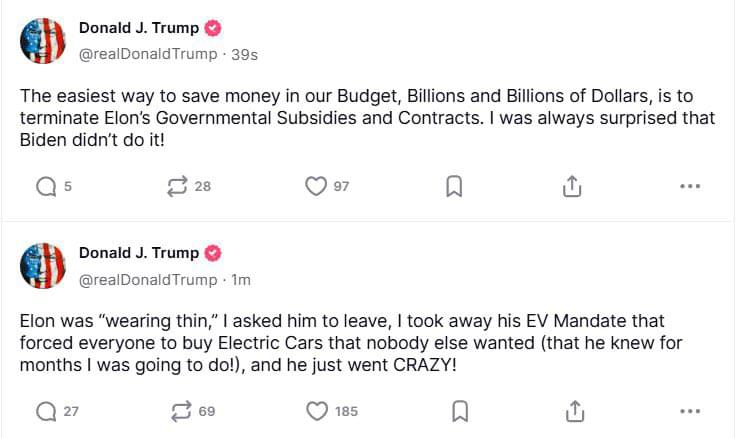Reply to the Elon subsidies post
Image resolution: width=744 pixels, height=438 pixels.
tap(46, 186)
